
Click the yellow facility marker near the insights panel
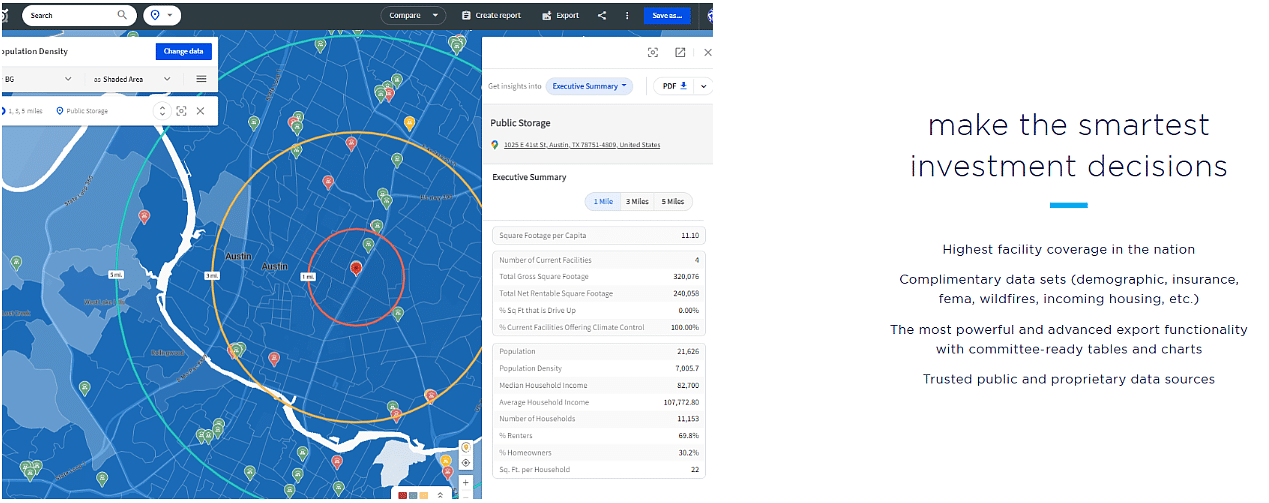point(409,123)
